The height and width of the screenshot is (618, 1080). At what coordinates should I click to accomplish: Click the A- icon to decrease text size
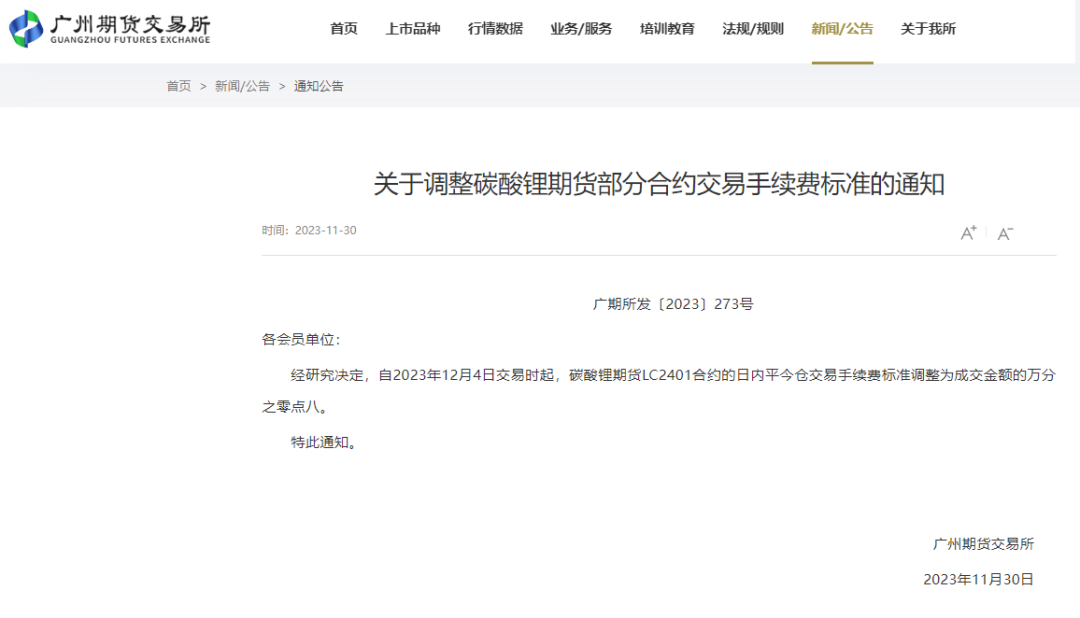[x=1004, y=232]
